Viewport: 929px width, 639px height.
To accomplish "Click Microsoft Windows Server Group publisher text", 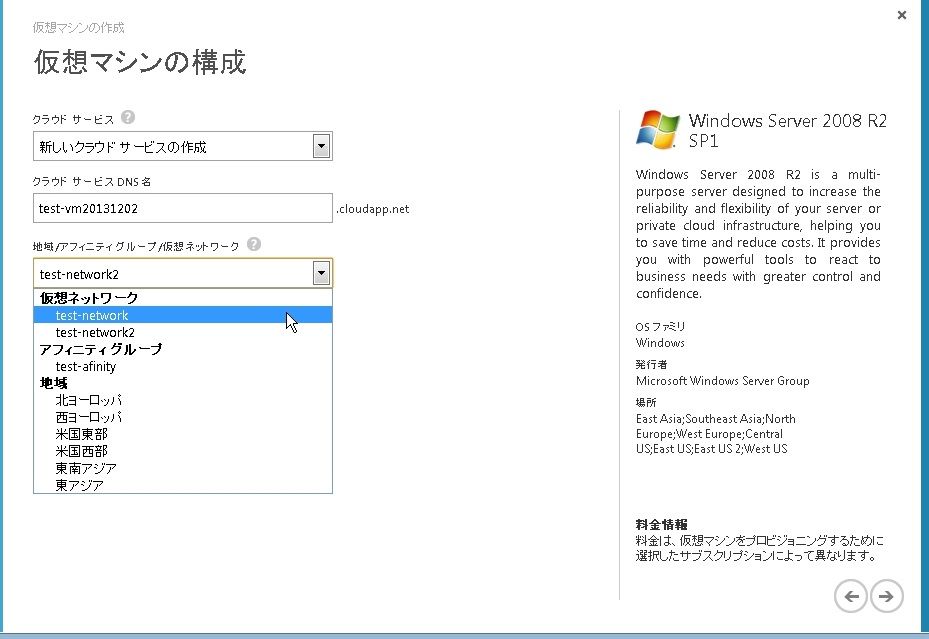I will (x=722, y=381).
